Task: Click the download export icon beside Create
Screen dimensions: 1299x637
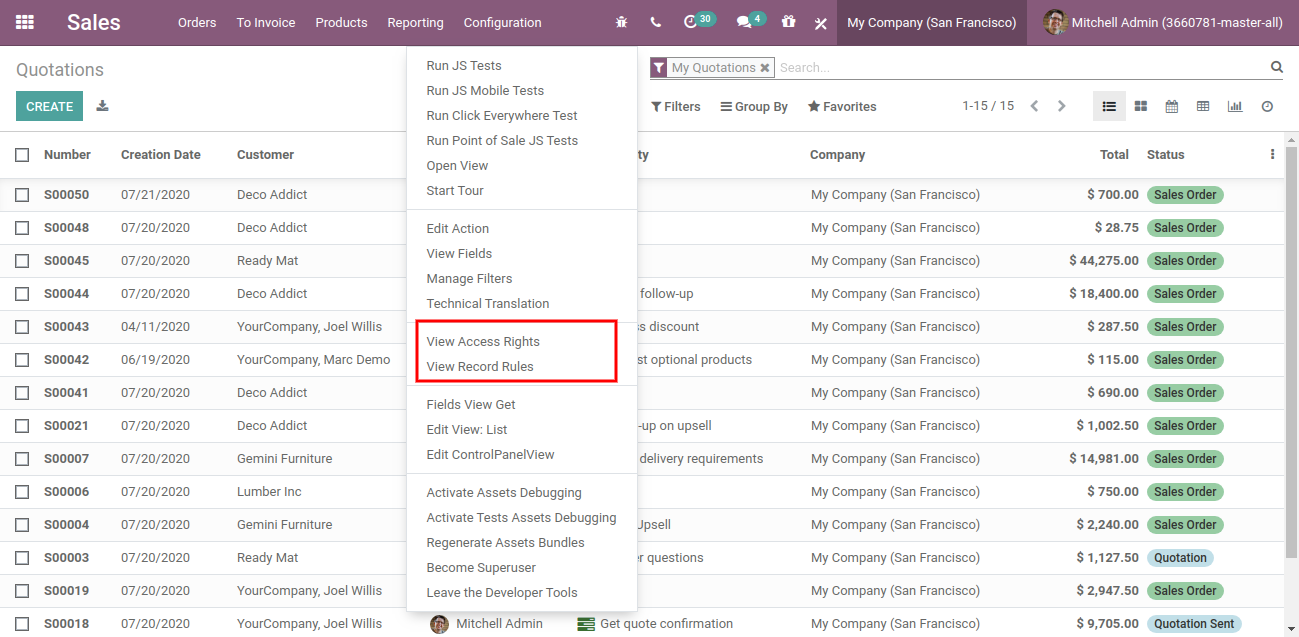Action: [103, 106]
